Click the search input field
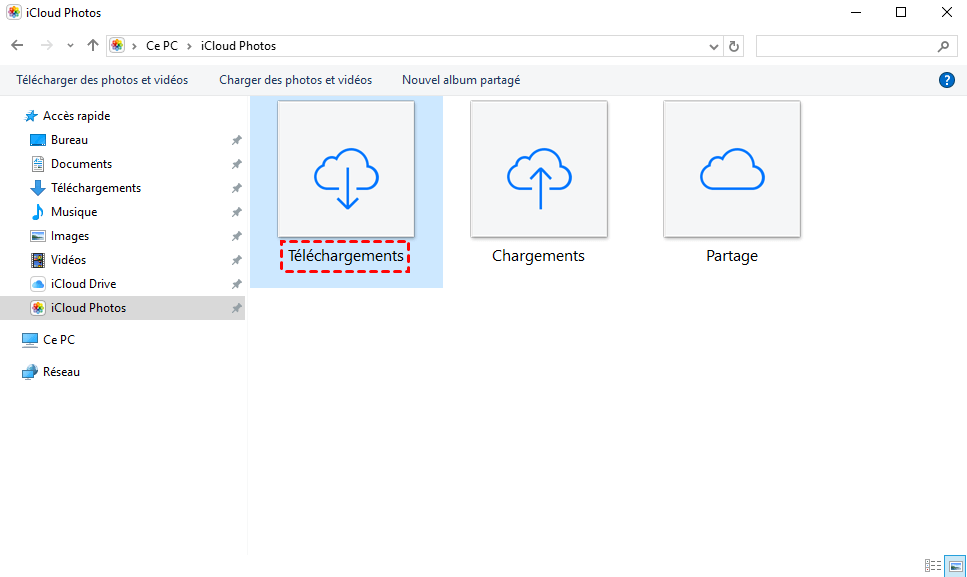Image resolution: width=967 pixels, height=577 pixels. coord(857,46)
